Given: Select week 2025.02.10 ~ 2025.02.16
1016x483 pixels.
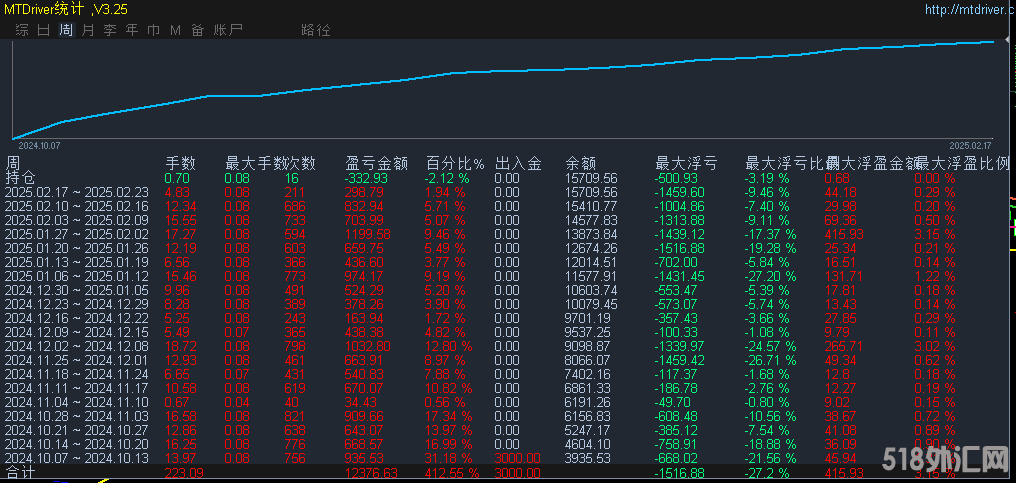Looking at the screenshot, I should pyautogui.click(x=76, y=207).
